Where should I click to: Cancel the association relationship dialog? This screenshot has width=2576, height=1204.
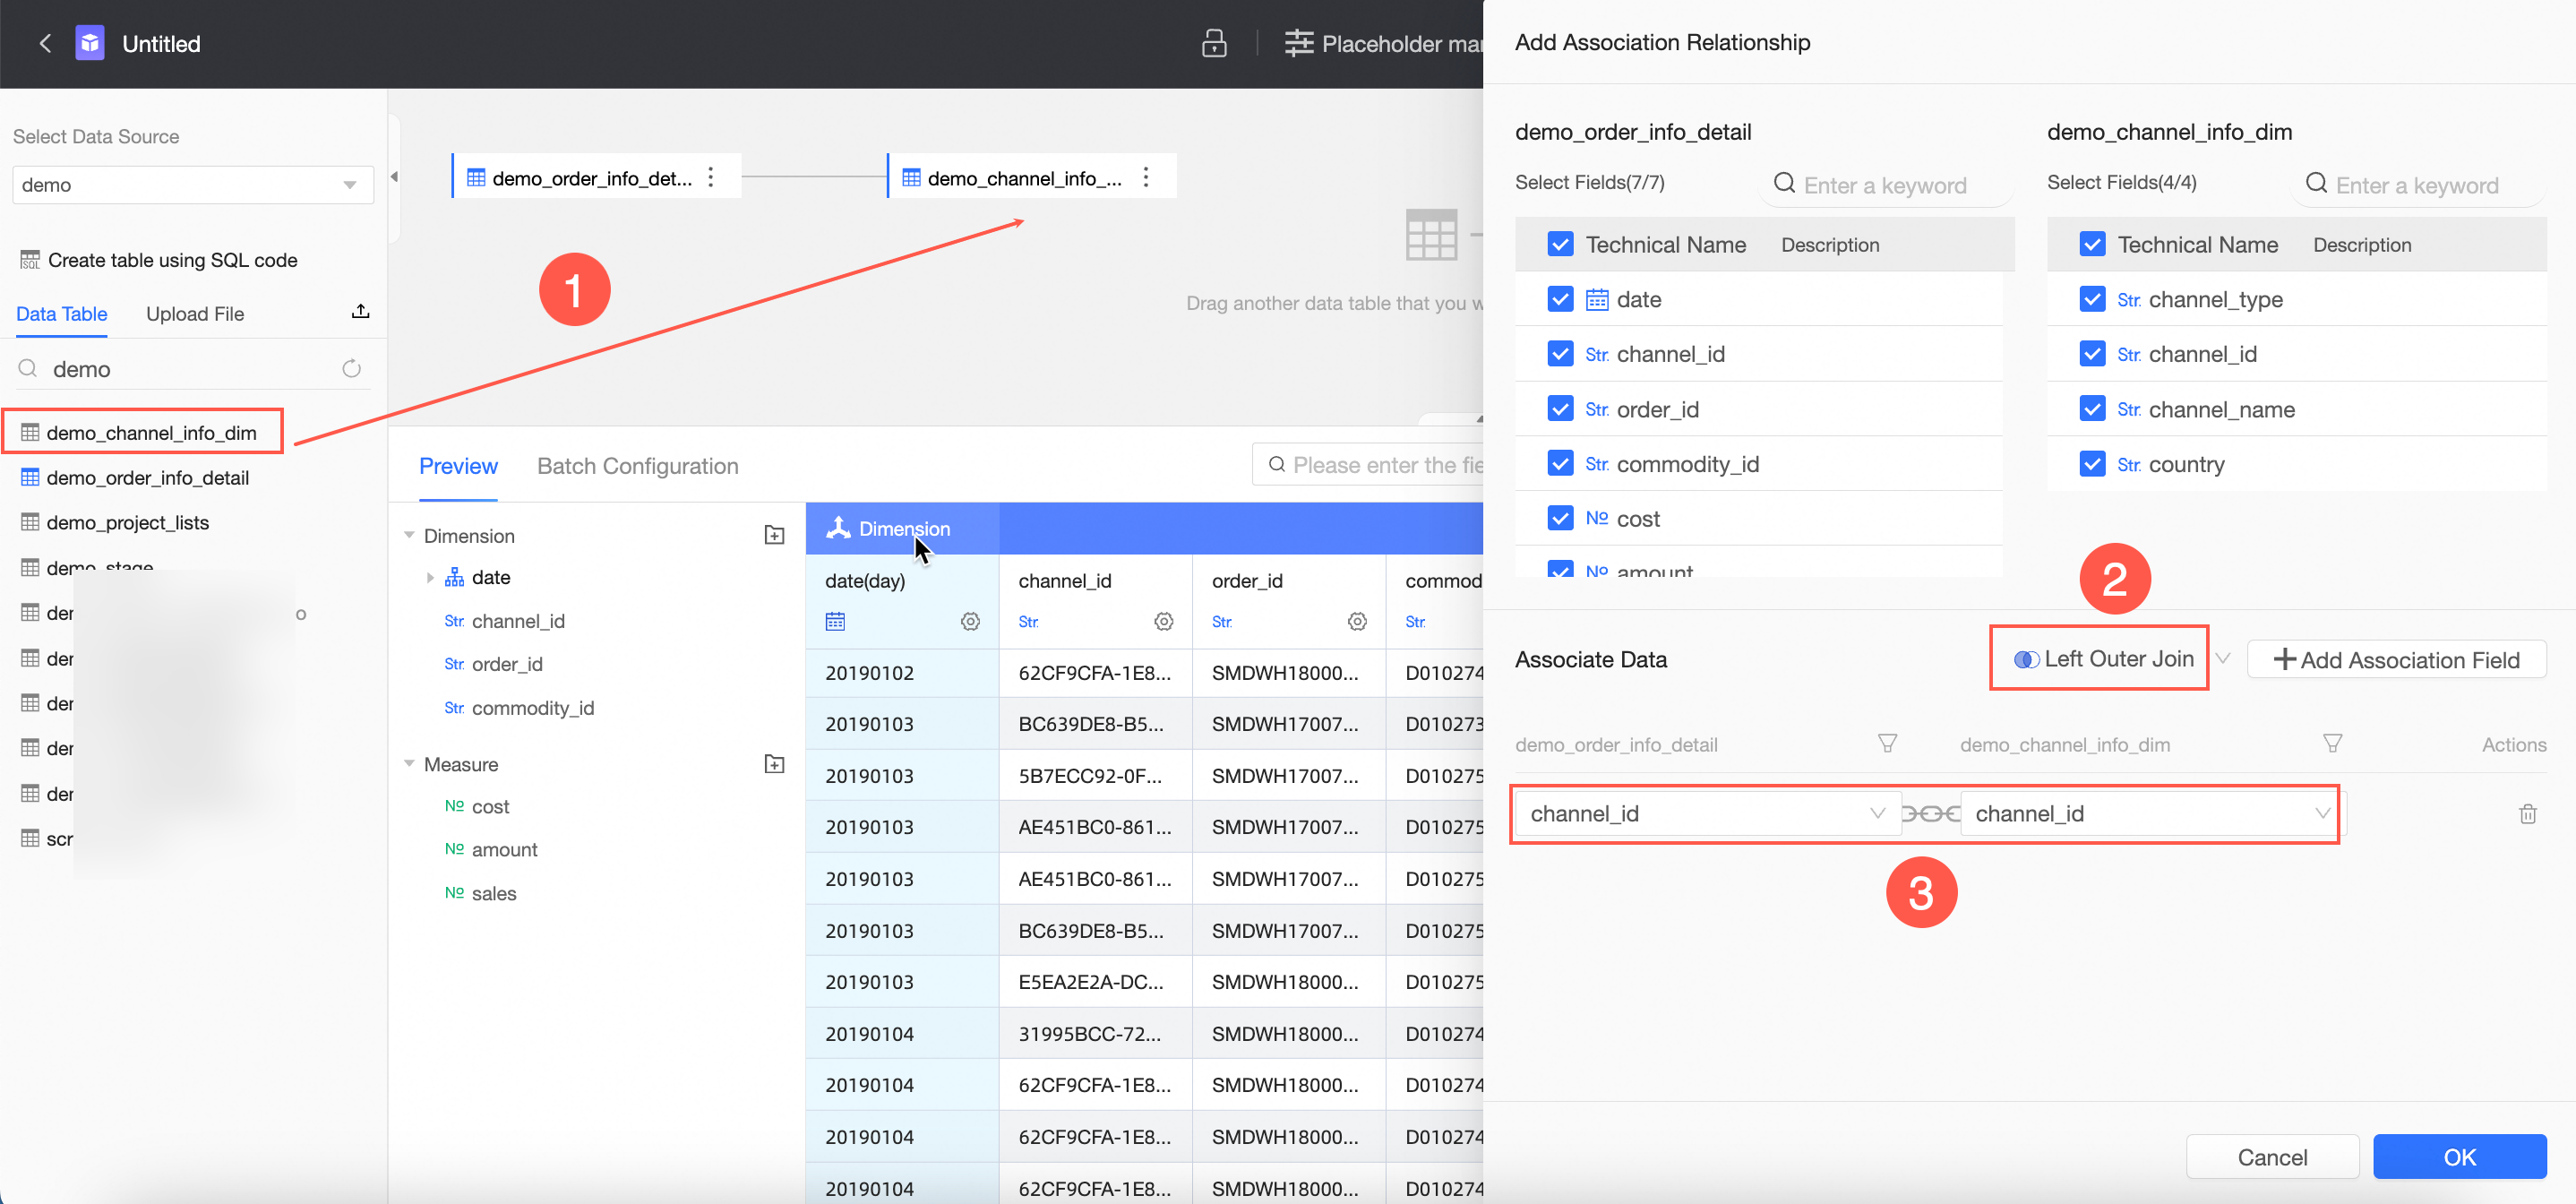(x=2272, y=1157)
